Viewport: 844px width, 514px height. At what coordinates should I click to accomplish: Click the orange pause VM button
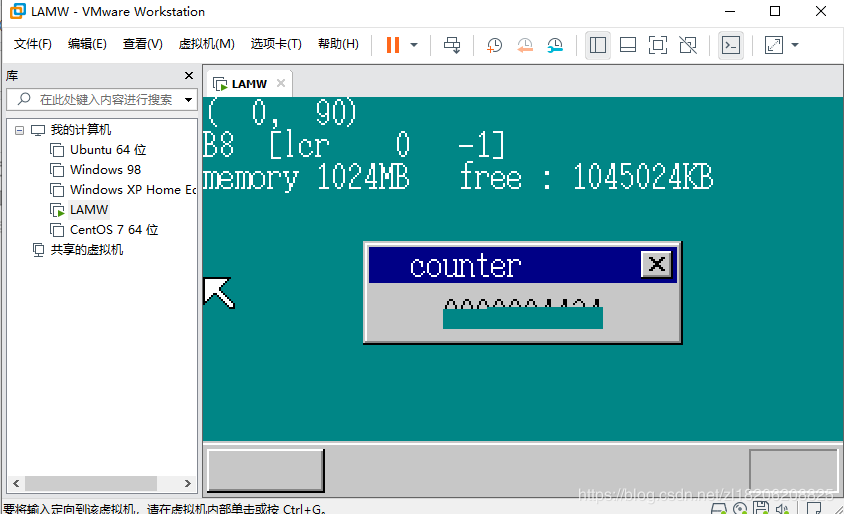click(x=393, y=45)
